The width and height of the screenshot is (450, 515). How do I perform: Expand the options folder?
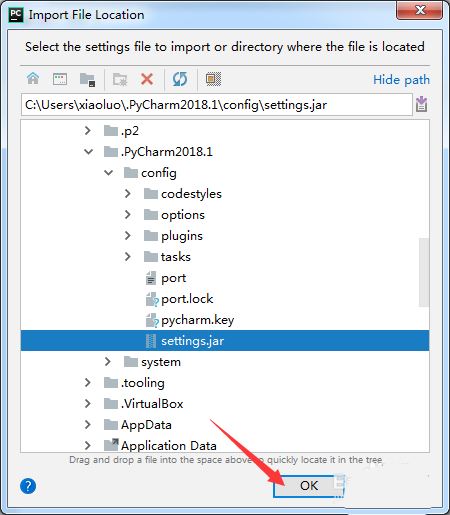(128, 215)
